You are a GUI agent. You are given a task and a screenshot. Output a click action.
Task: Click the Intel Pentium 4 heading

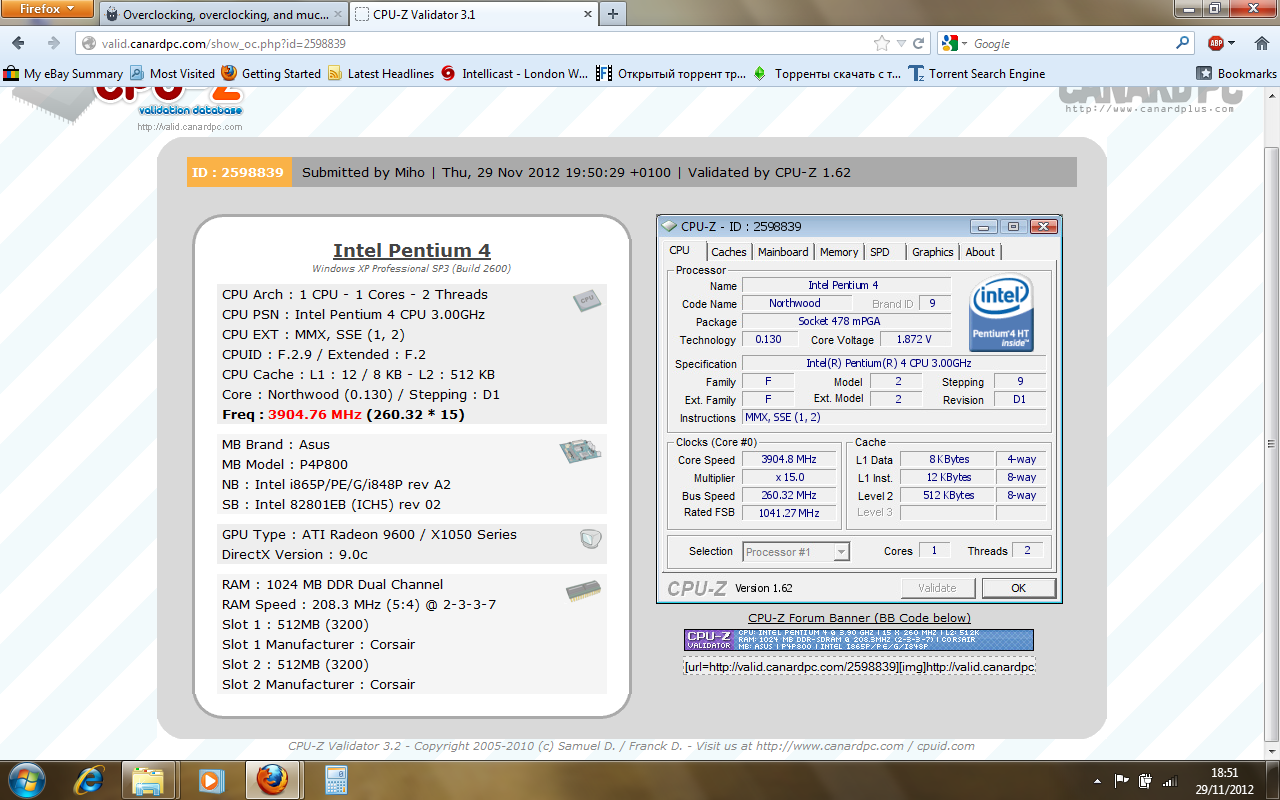[412, 251]
